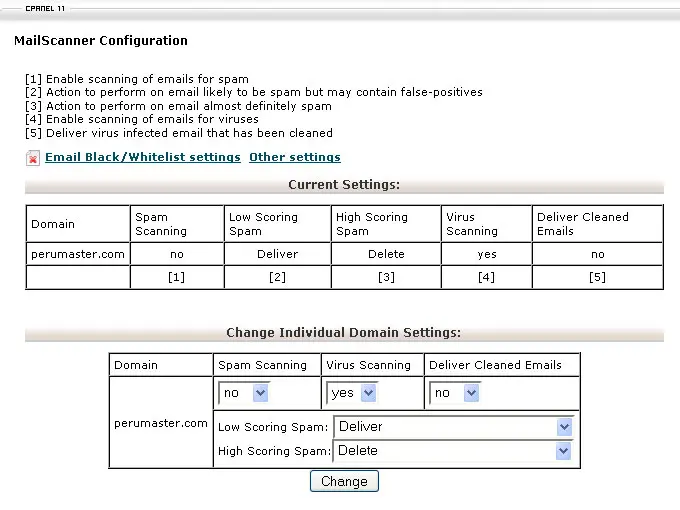The height and width of the screenshot is (510, 680).
Task: Open the Virus Scanning dropdown set to yes
Action: click(x=352, y=393)
